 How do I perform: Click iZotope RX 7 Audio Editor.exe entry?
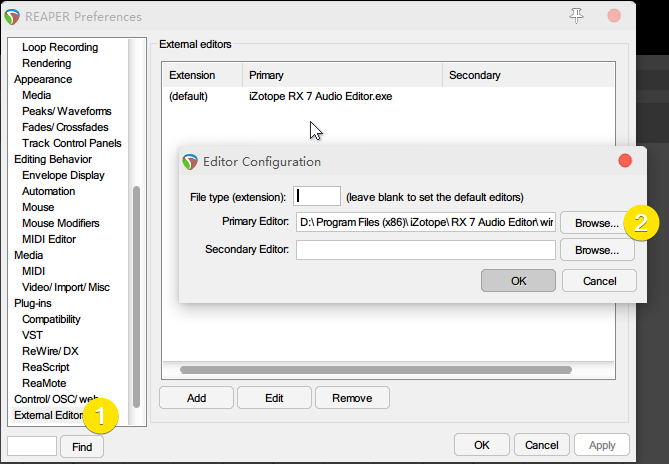click(320, 96)
